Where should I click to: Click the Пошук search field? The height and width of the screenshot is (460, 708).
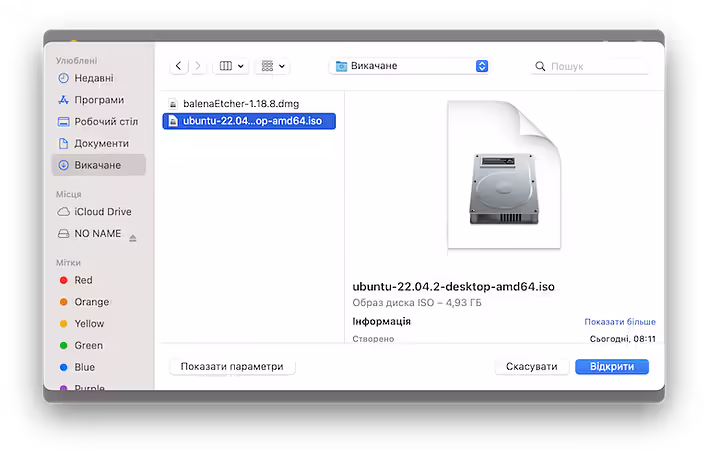(590, 66)
